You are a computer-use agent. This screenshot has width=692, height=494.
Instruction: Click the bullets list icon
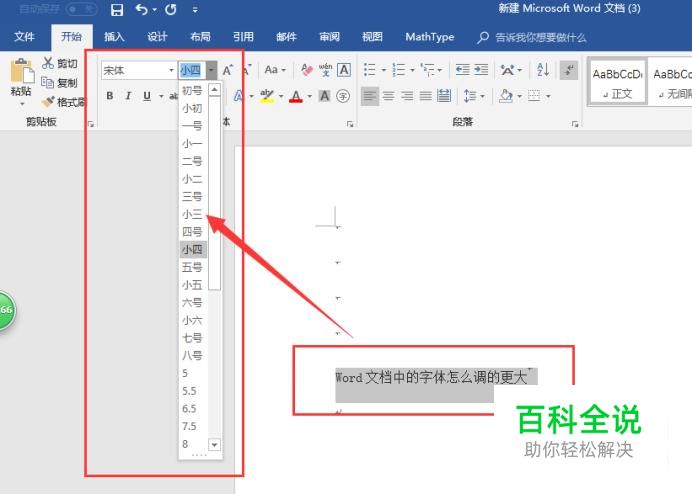(370, 70)
